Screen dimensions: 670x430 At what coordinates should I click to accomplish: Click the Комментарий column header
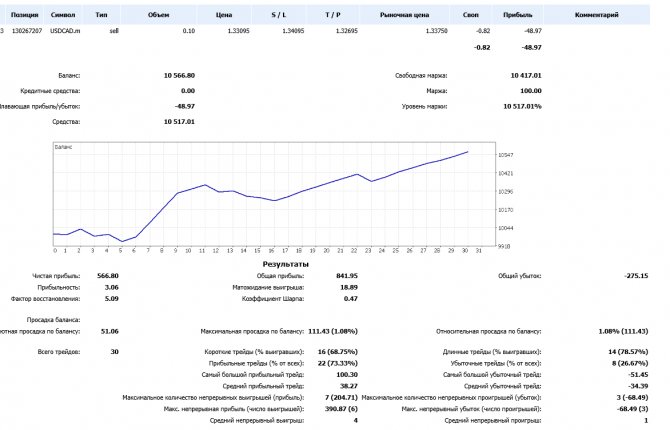pos(597,15)
